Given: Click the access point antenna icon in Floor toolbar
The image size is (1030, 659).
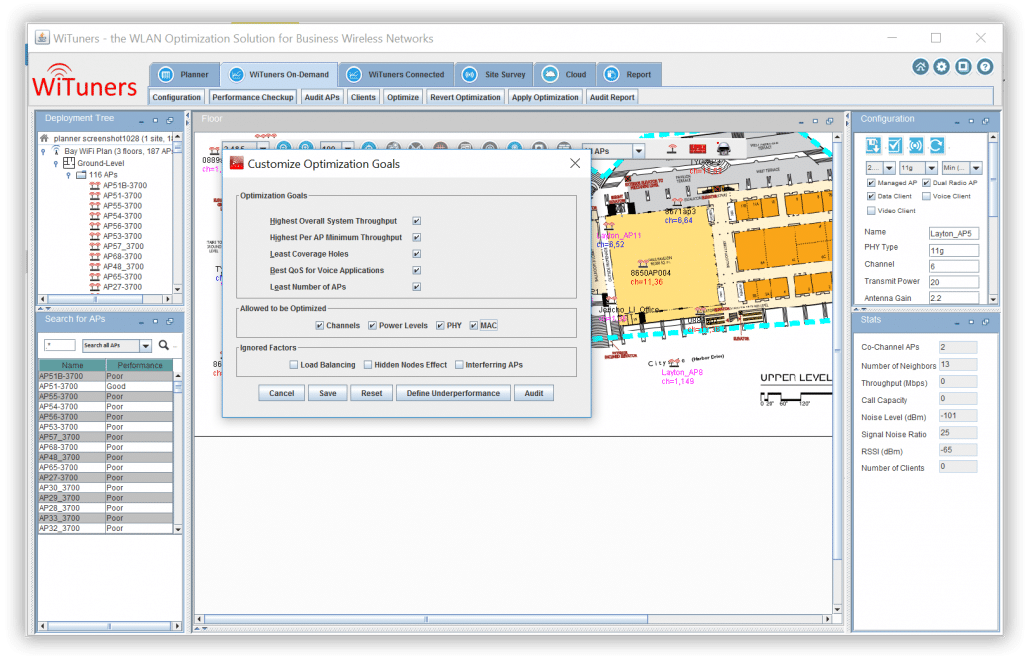Looking at the screenshot, I should tap(671, 149).
